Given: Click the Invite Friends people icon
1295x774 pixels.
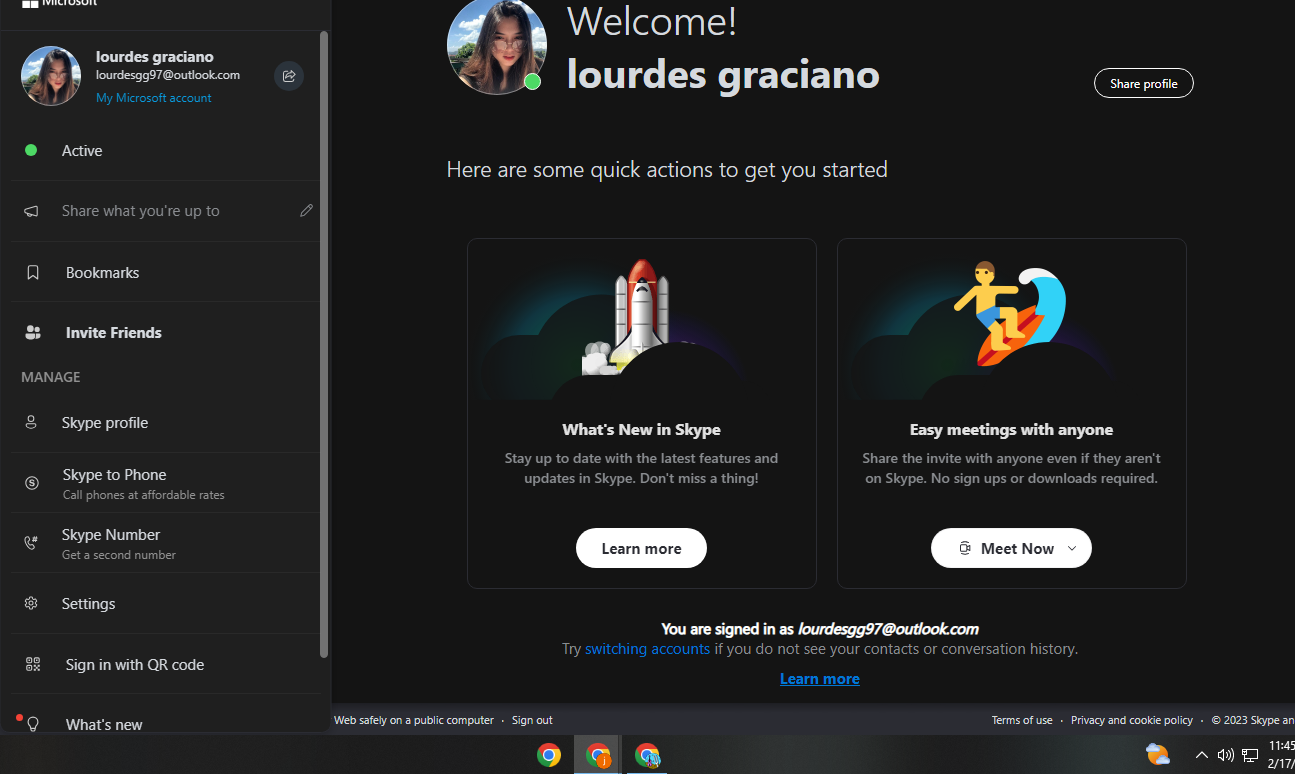Looking at the screenshot, I should point(33,333).
